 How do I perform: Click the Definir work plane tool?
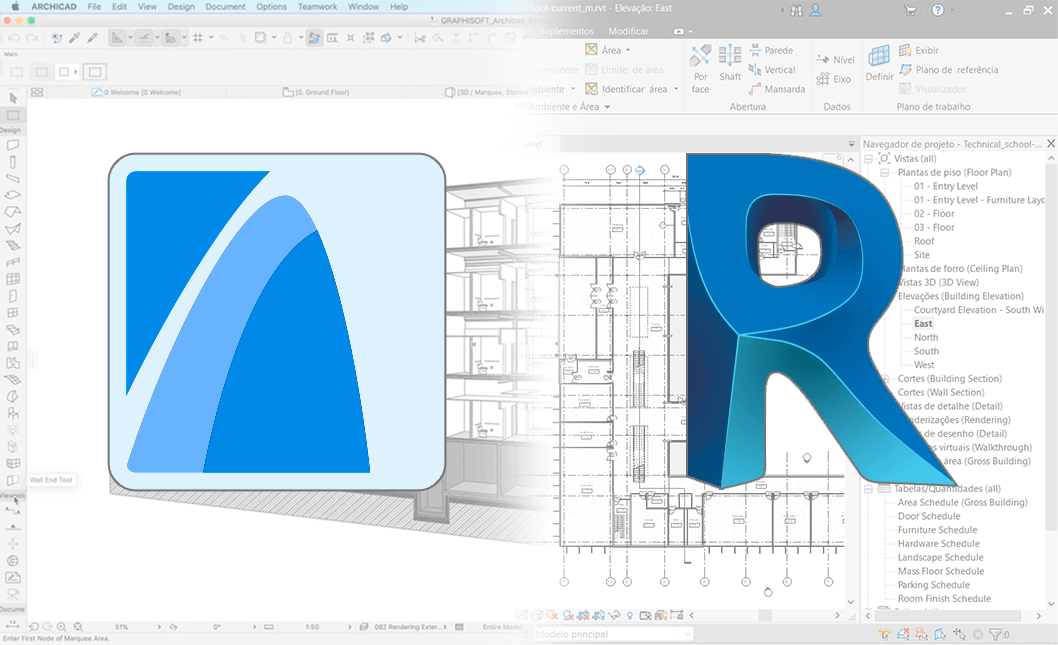tap(879, 63)
